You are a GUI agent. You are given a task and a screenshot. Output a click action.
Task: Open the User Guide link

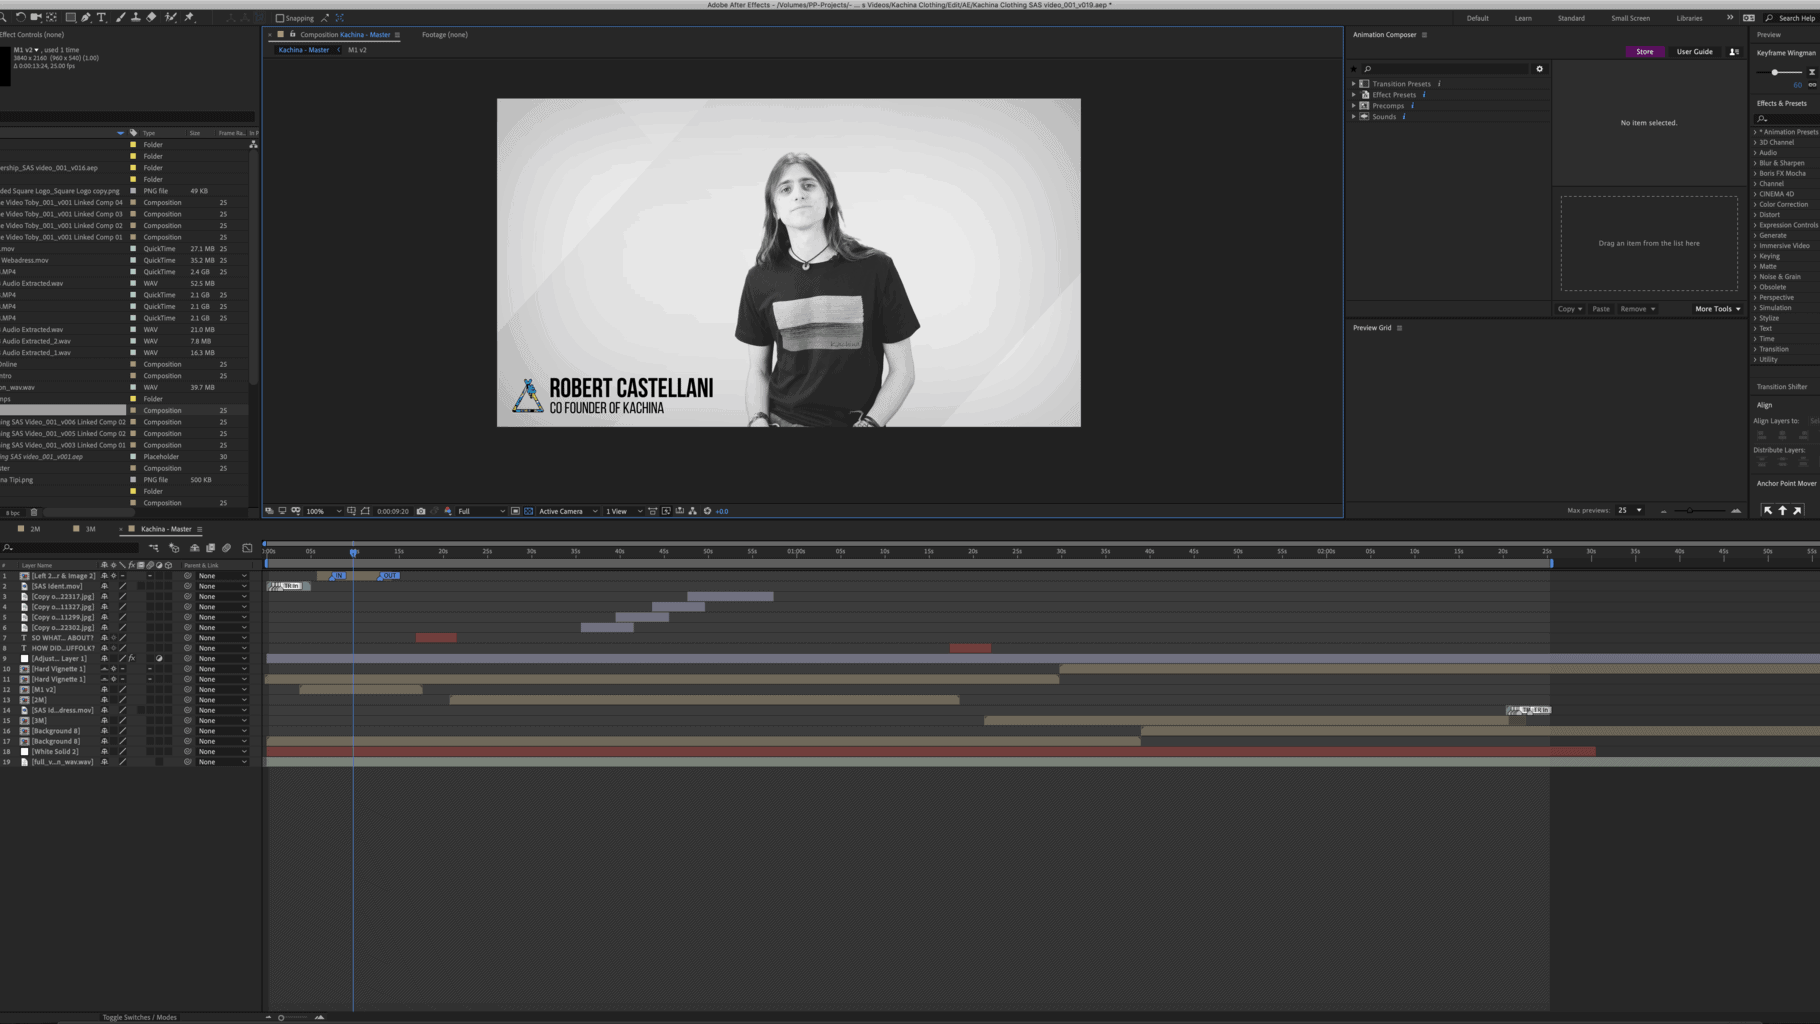click(1694, 52)
